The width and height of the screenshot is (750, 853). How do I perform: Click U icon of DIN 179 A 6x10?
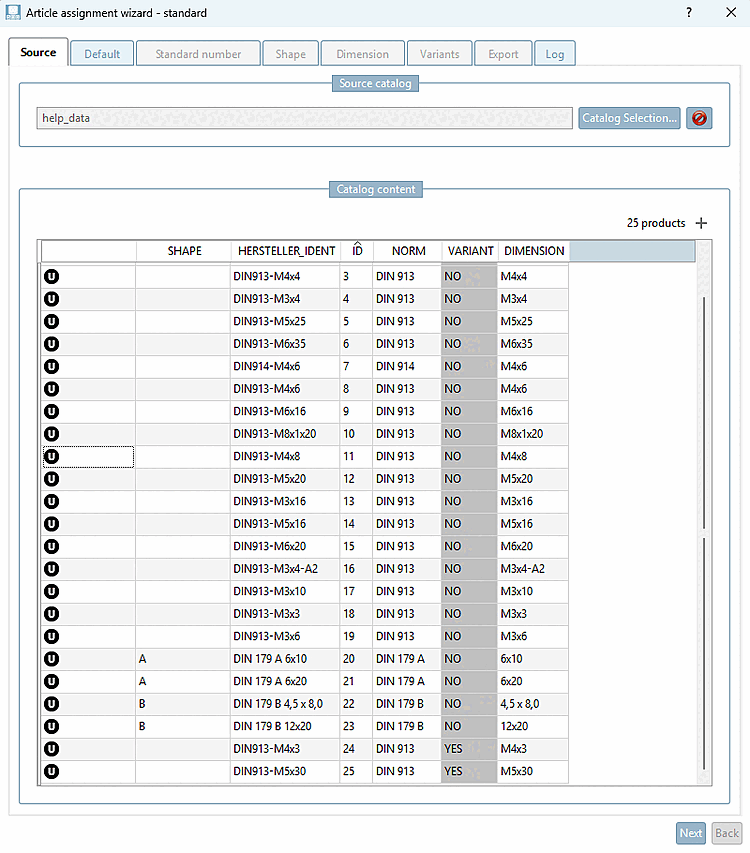(52, 659)
